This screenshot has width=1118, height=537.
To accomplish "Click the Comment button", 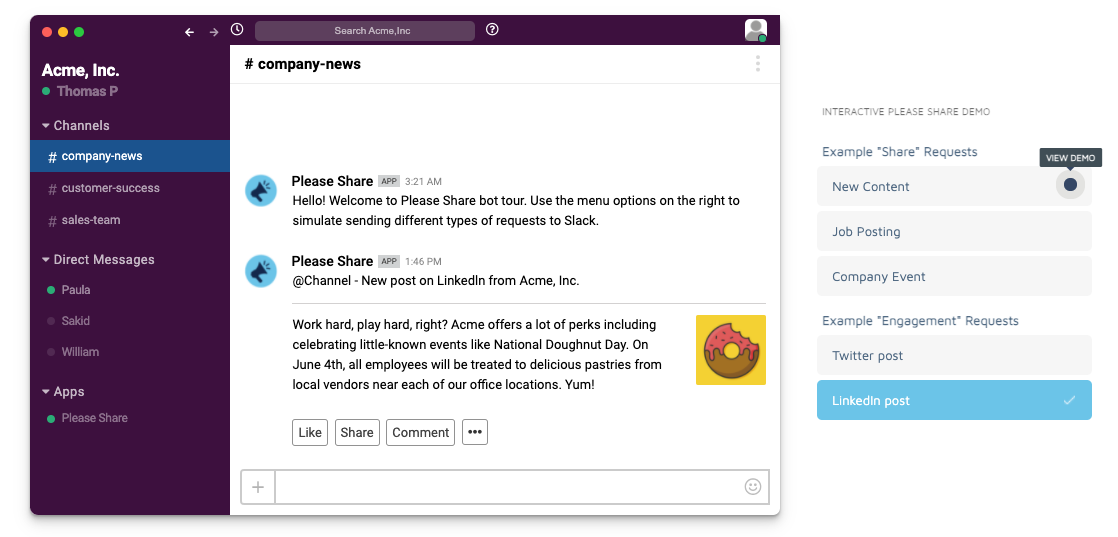I will tap(421, 432).
